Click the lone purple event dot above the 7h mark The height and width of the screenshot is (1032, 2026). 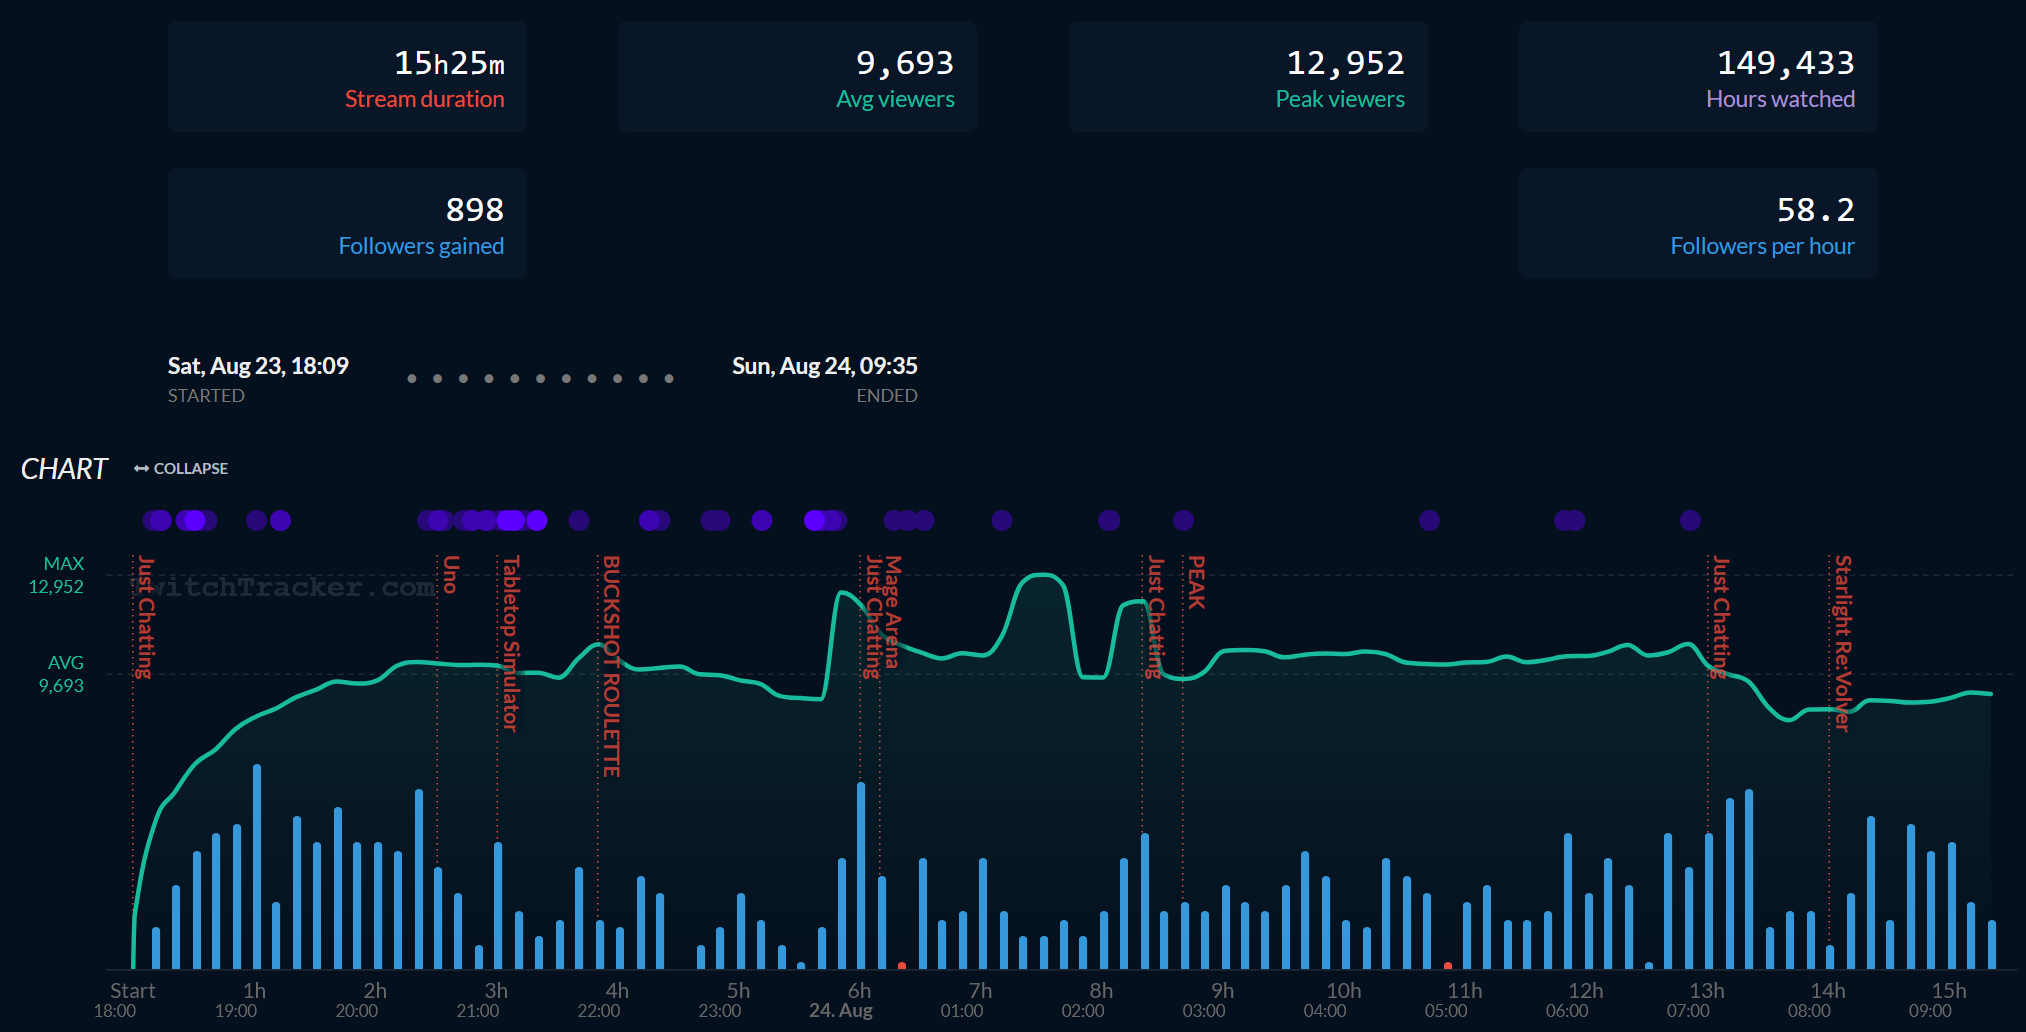[x=1002, y=520]
